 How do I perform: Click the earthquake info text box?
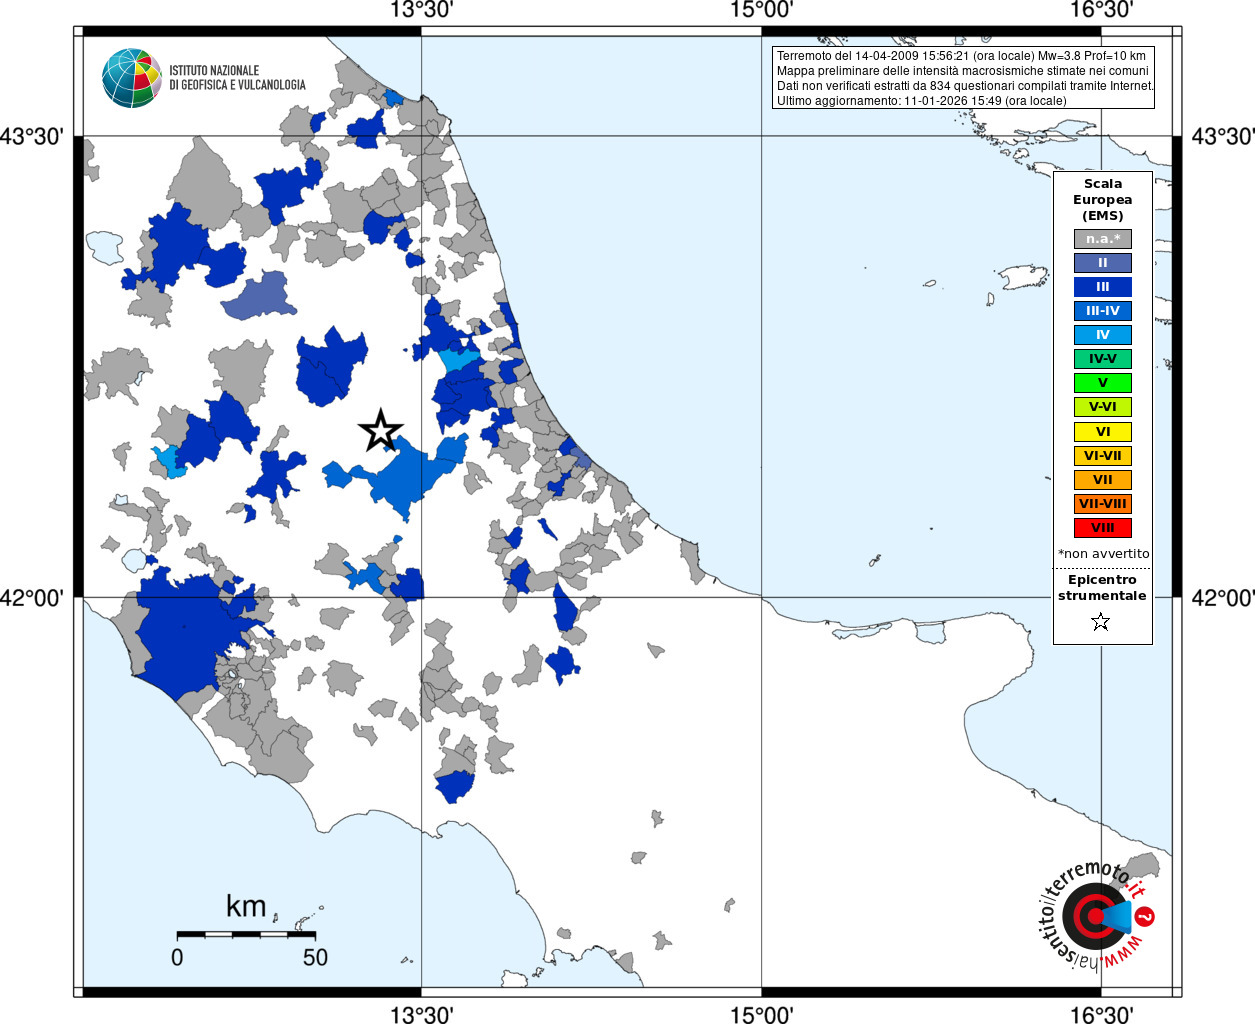pyautogui.click(x=964, y=78)
